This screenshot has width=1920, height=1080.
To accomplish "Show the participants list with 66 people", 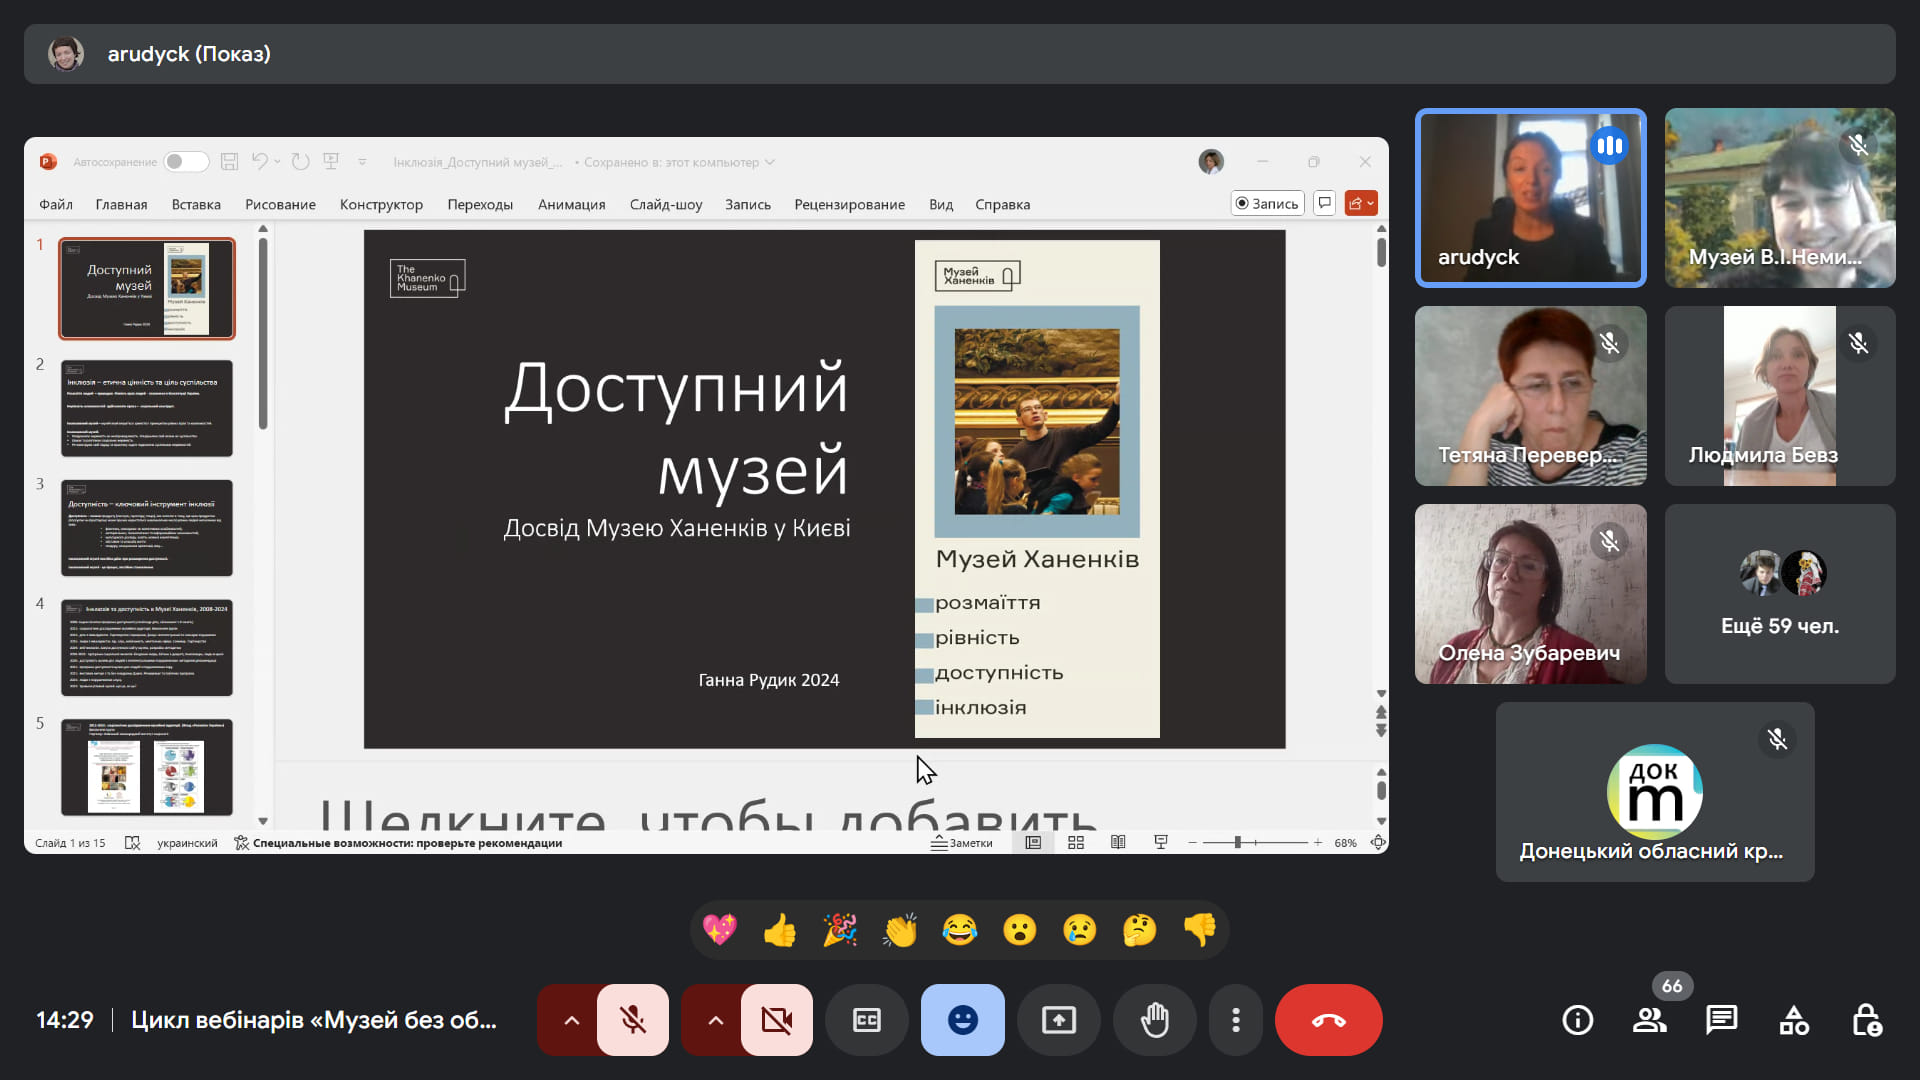I will [1649, 1020].
